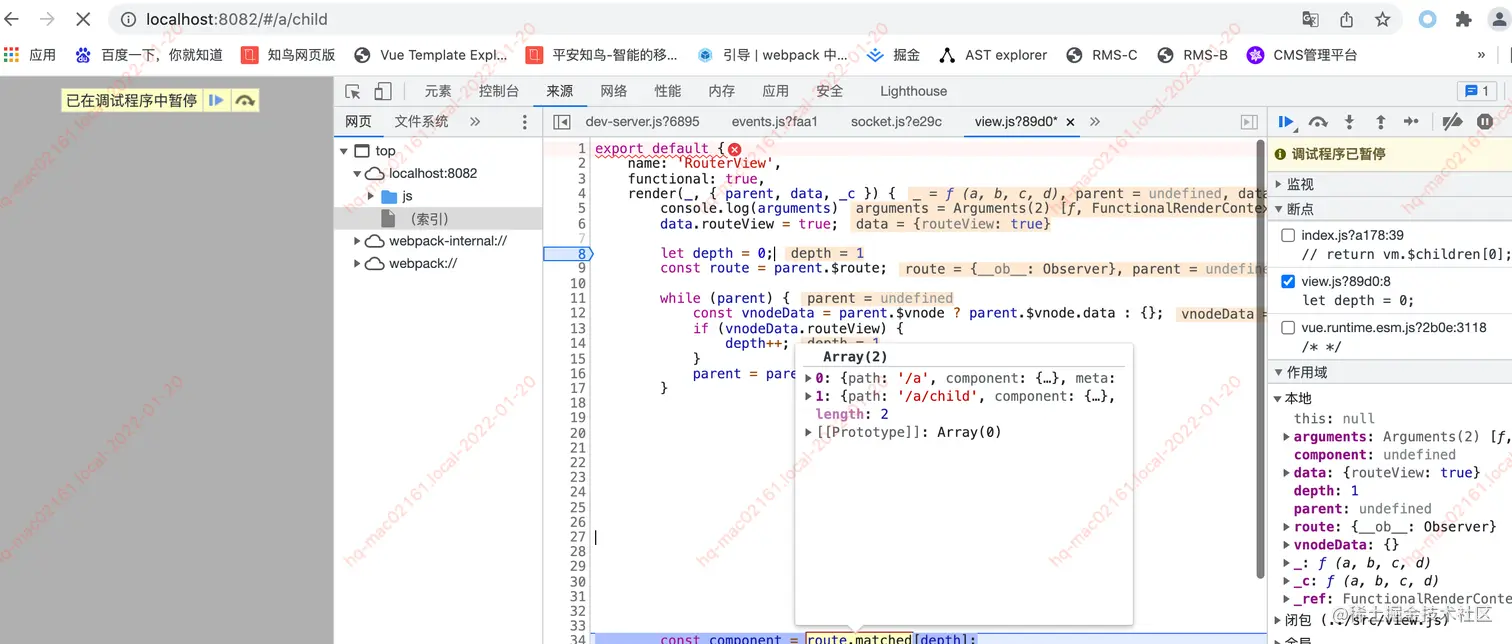Open the socket.js?e29c editor tab
1512x644 pixels.
pos(896,122)
